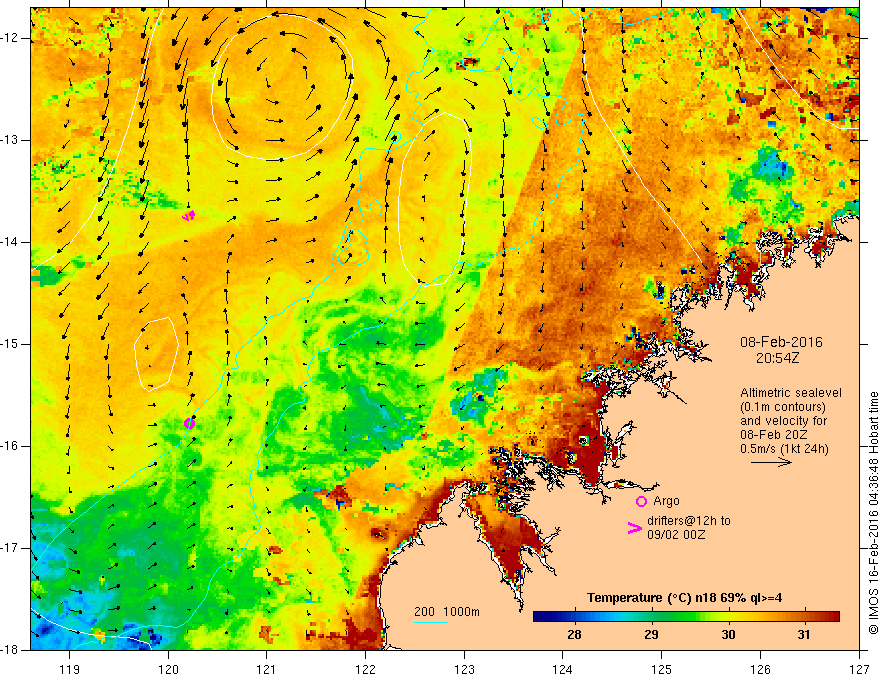
Task: Click the longitude axis label 119
Action: pos(70,669)
